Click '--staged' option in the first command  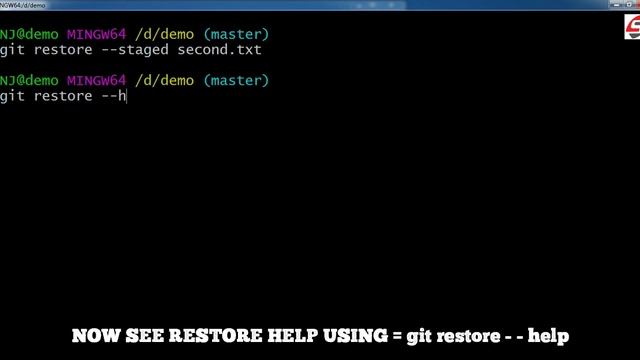coord(135,50)
